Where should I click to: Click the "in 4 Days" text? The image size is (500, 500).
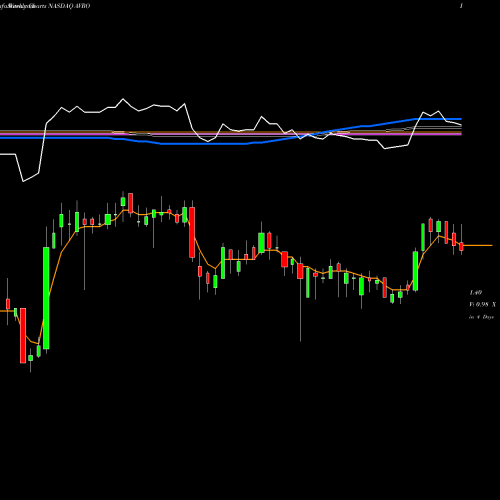481,317
